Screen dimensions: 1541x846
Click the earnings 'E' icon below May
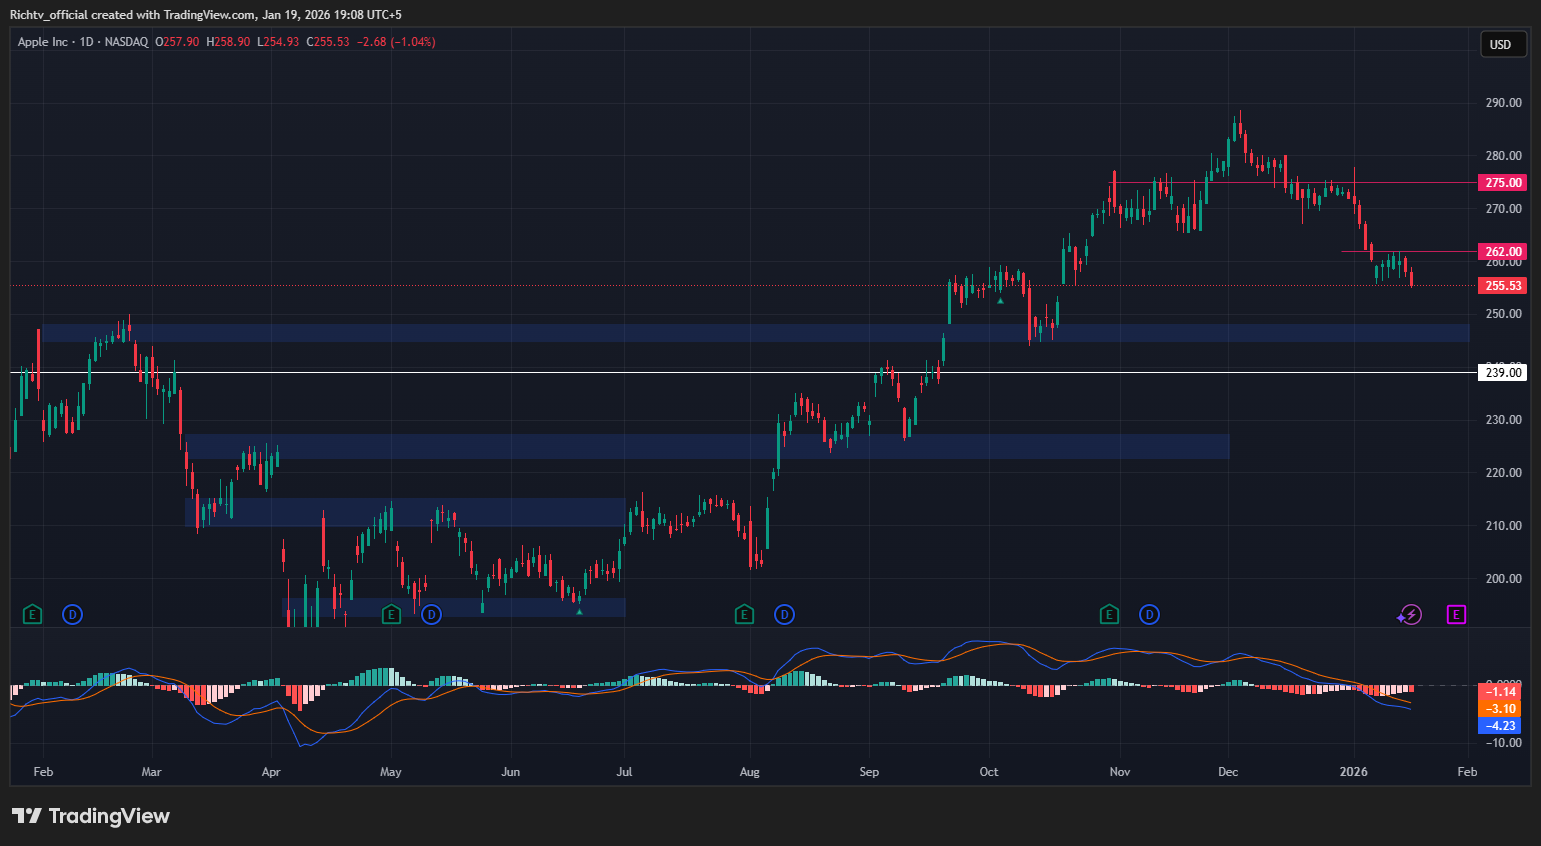coord(391,615)
